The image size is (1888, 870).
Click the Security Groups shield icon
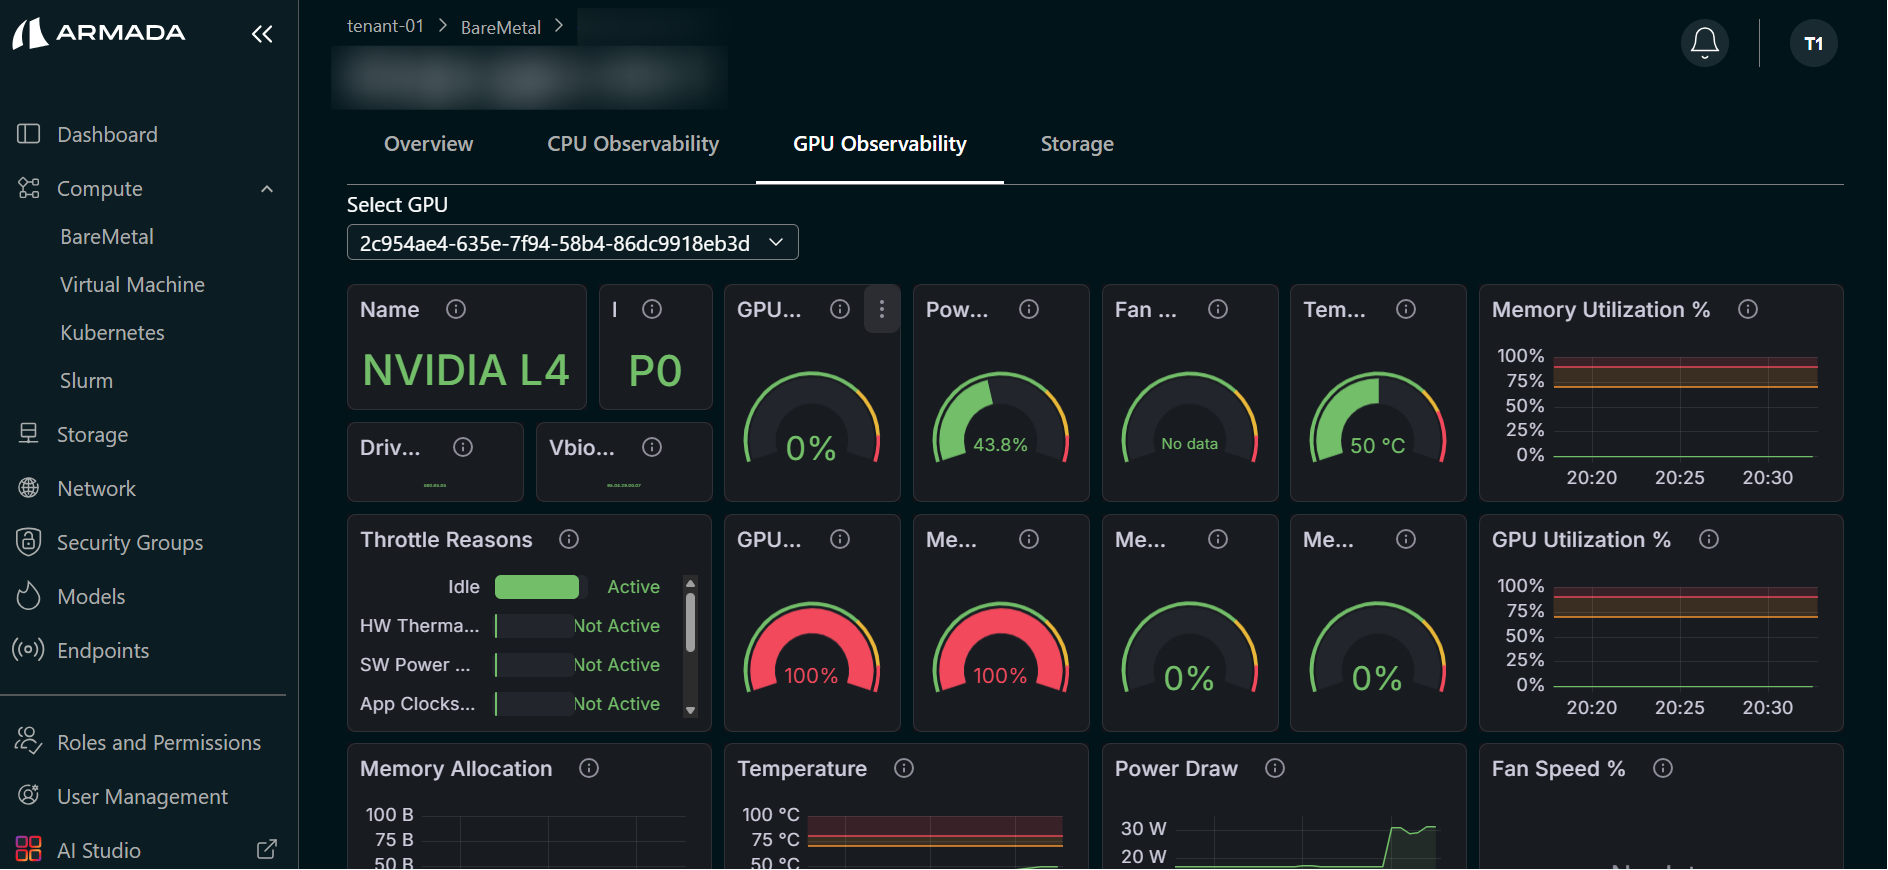pos(28,542)
